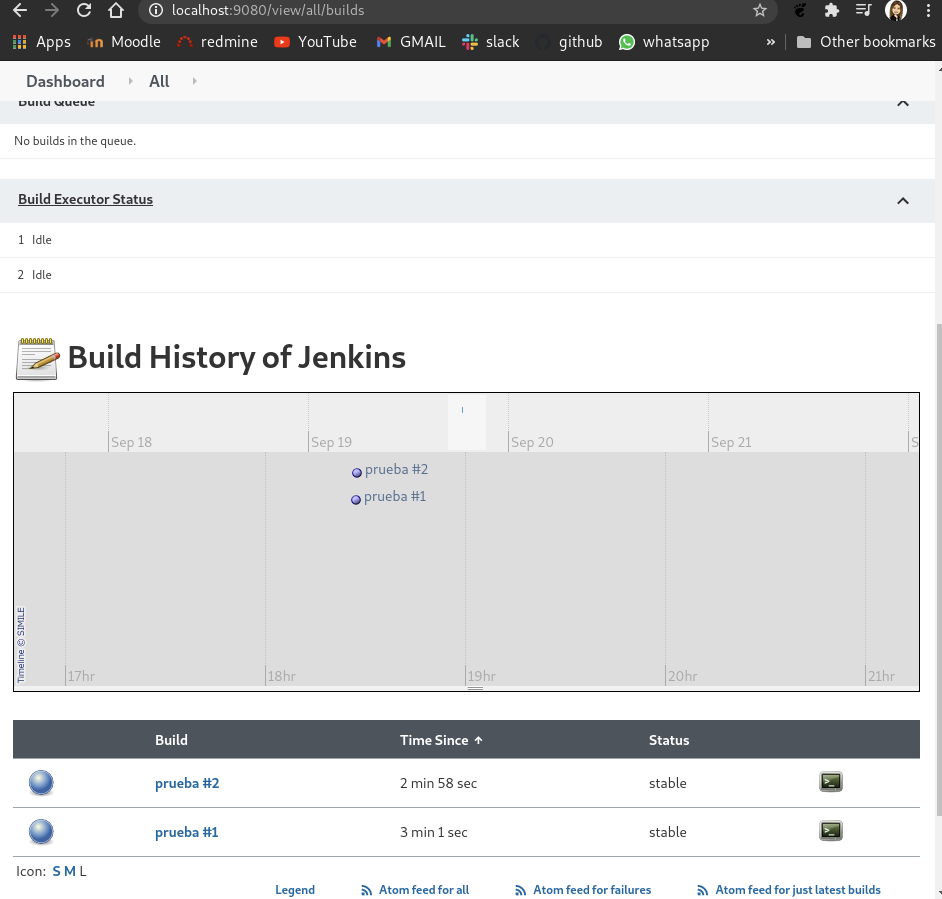Sort table by Status column
The width and height of the screenshot is (942, 899).
click(669, 740)
